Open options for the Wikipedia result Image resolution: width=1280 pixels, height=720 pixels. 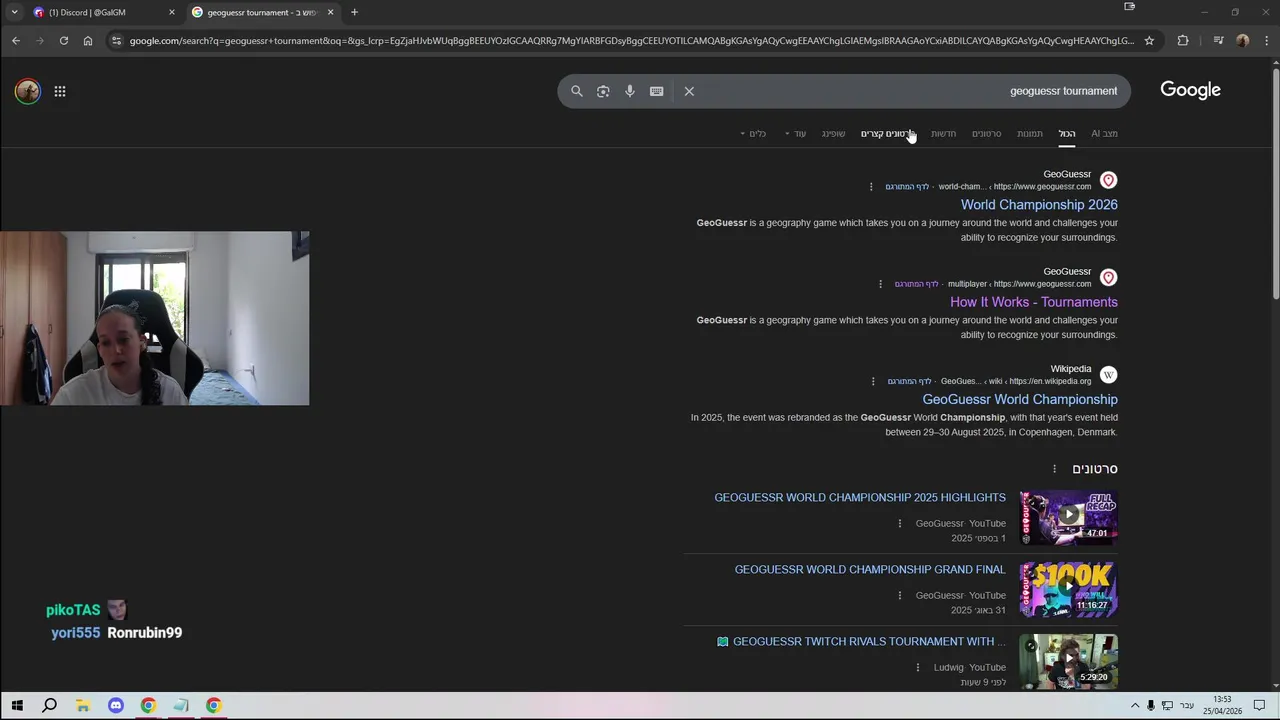pyautogui.click(x=873, y=381)
